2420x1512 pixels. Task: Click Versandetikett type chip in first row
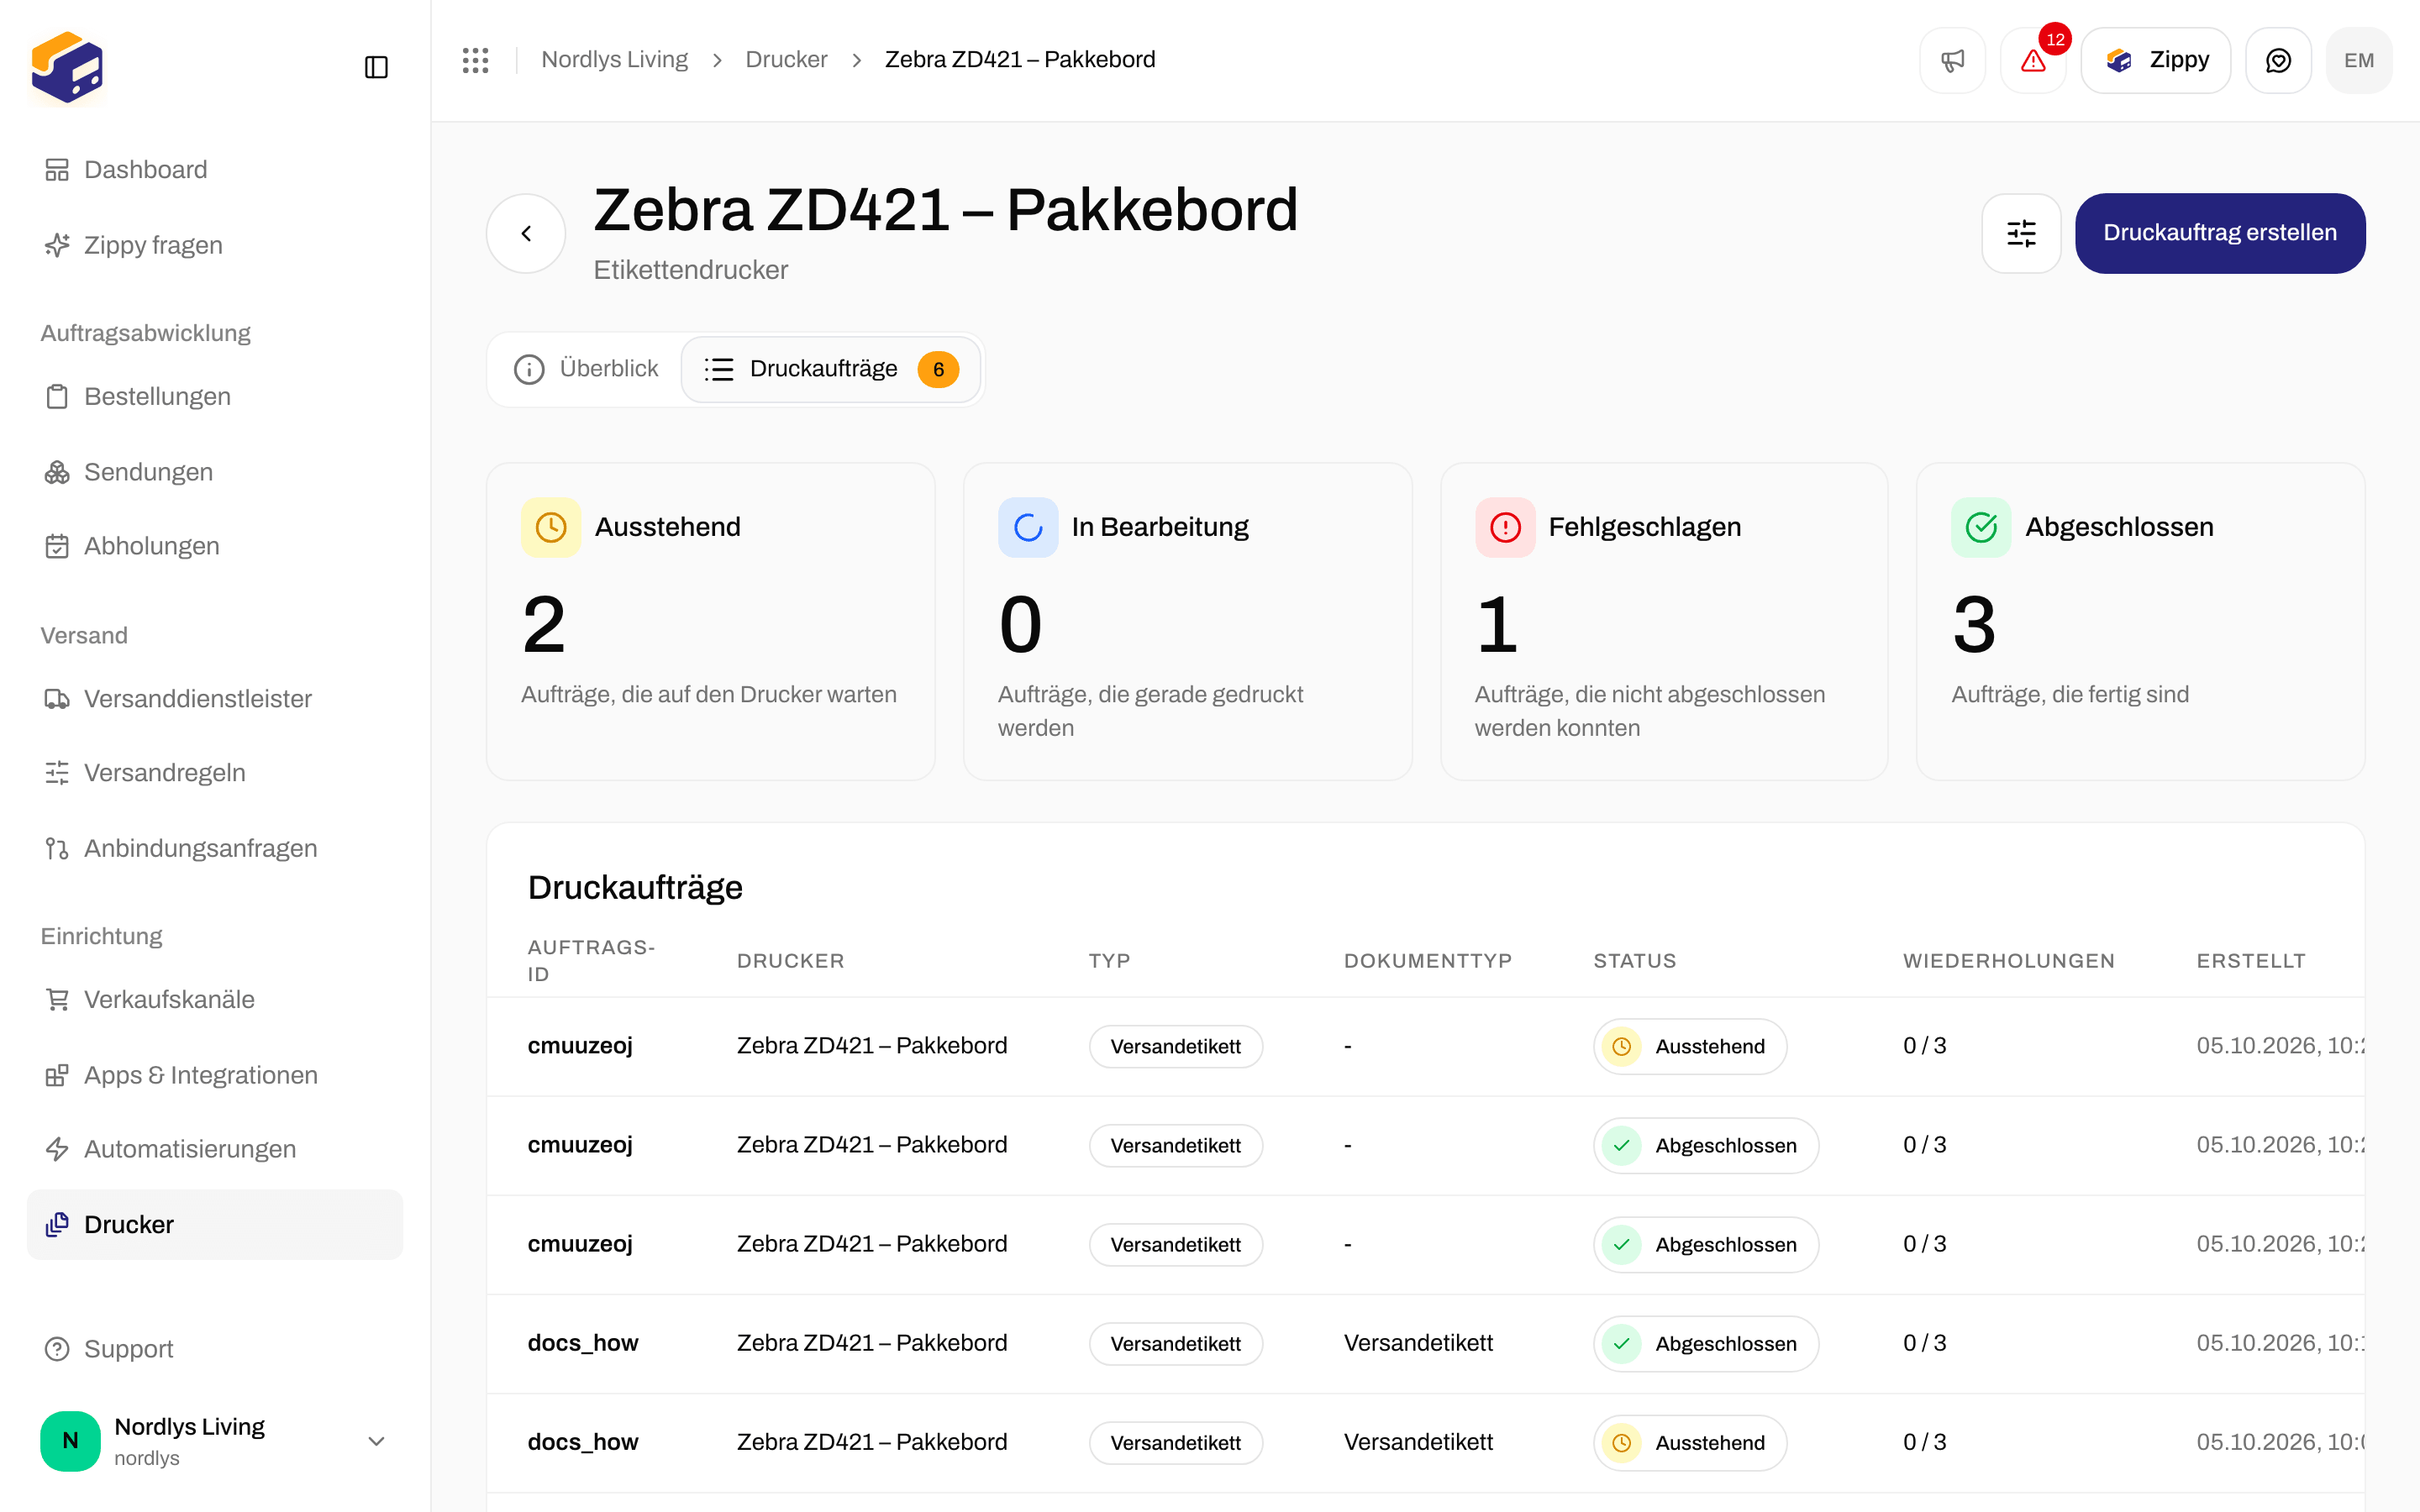pos(1176,1047)
